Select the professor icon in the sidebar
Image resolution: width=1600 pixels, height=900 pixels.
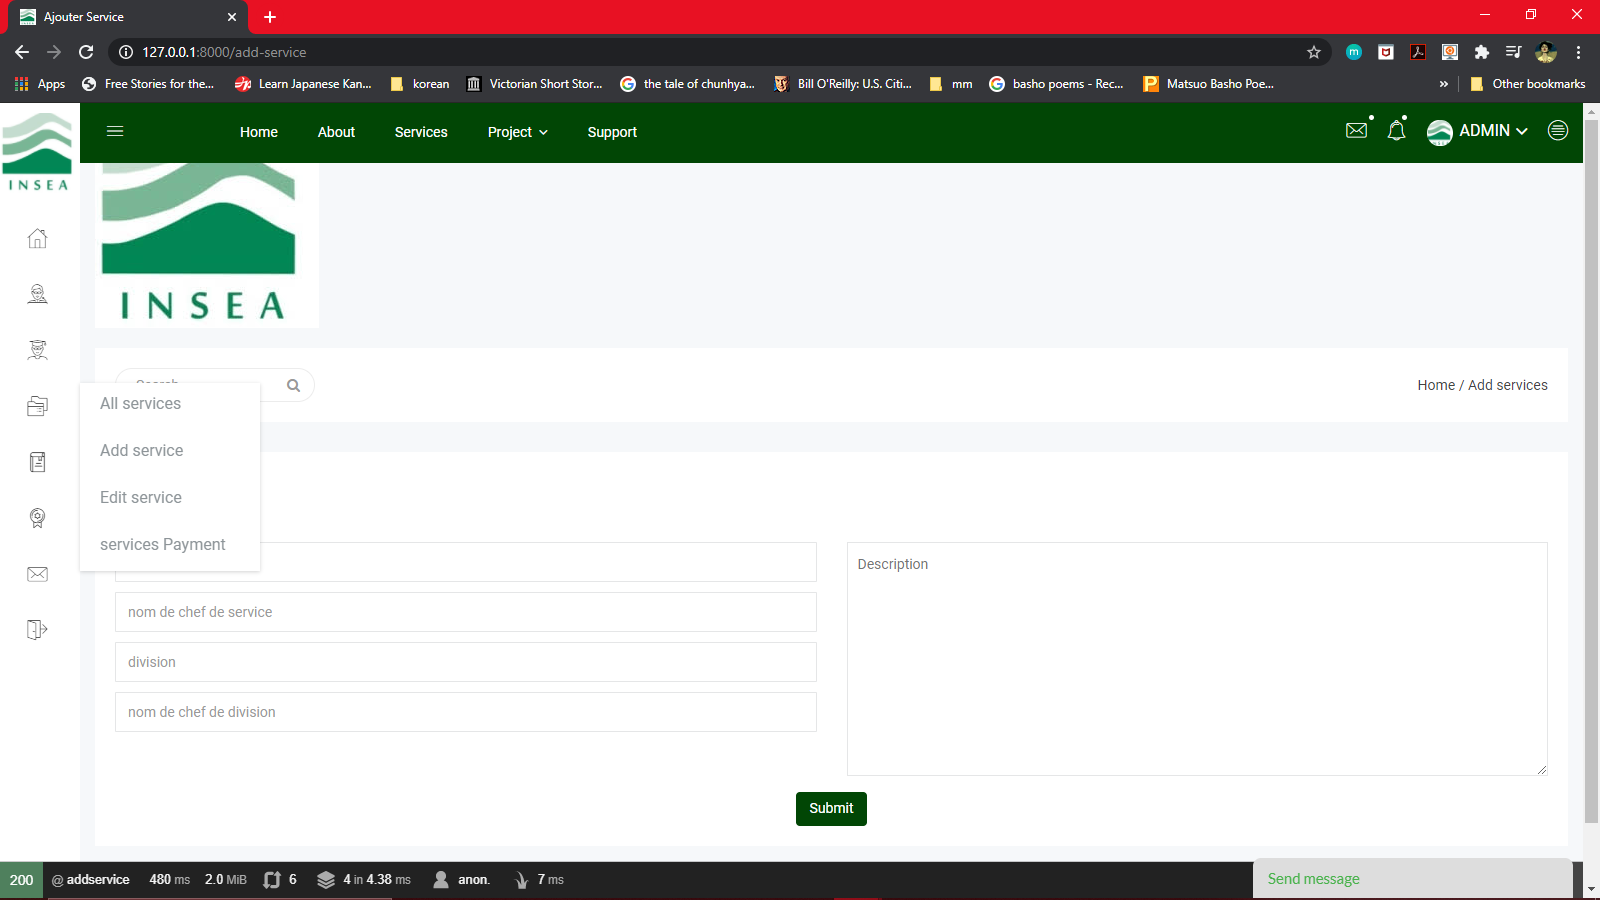pos(37,293)
